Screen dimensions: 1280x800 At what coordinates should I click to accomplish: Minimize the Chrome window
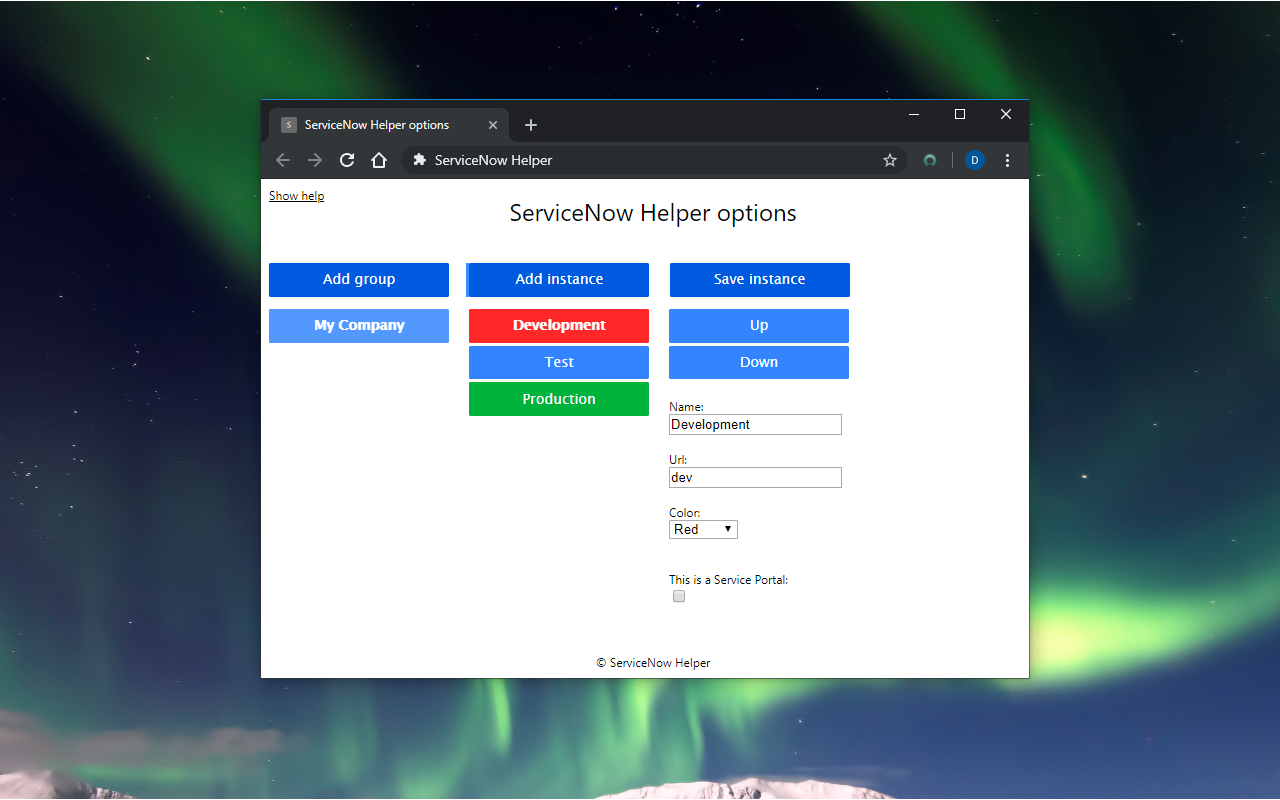point(914,115)
